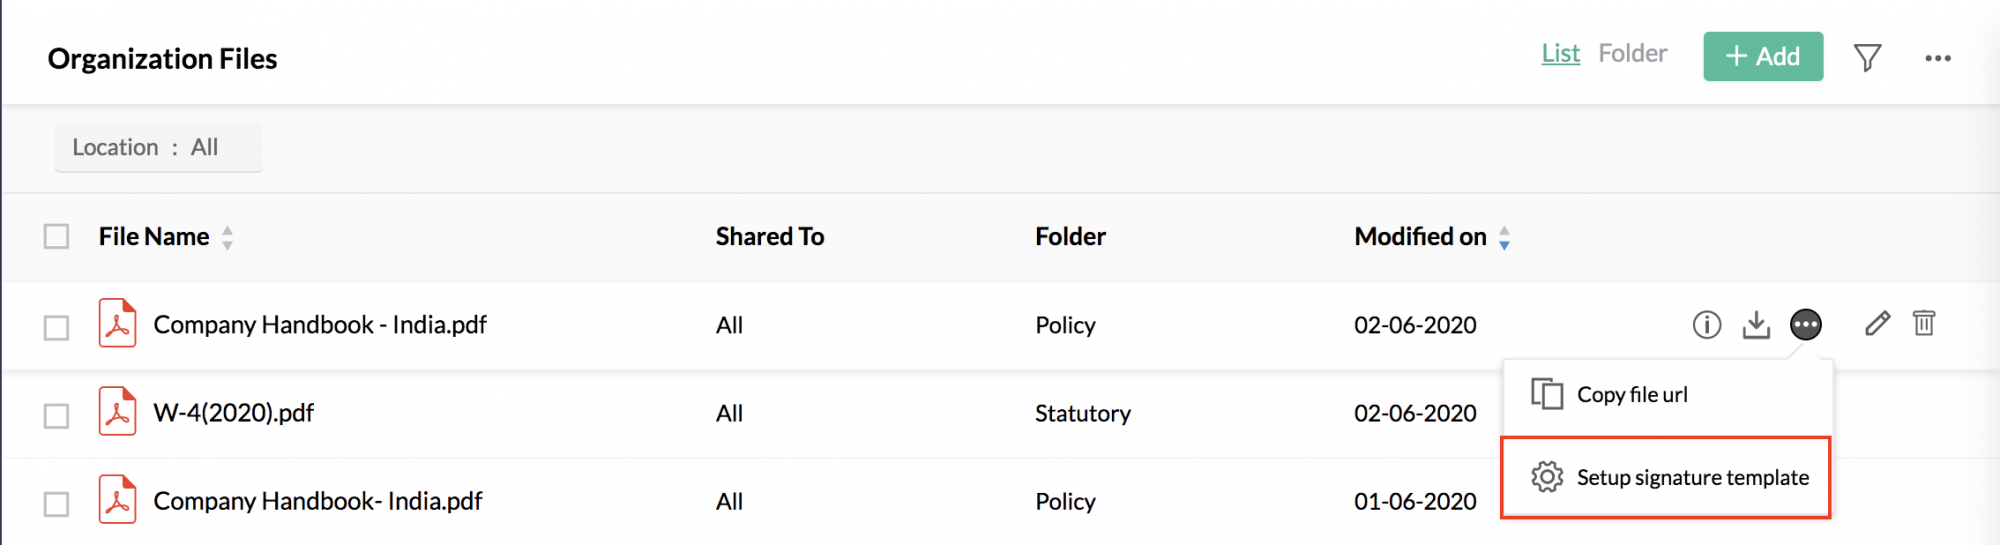The width and height of the screenshot is (2000, 545).
Task: Open the top-right three-dot more options
Action: [x=1938, y=58]
